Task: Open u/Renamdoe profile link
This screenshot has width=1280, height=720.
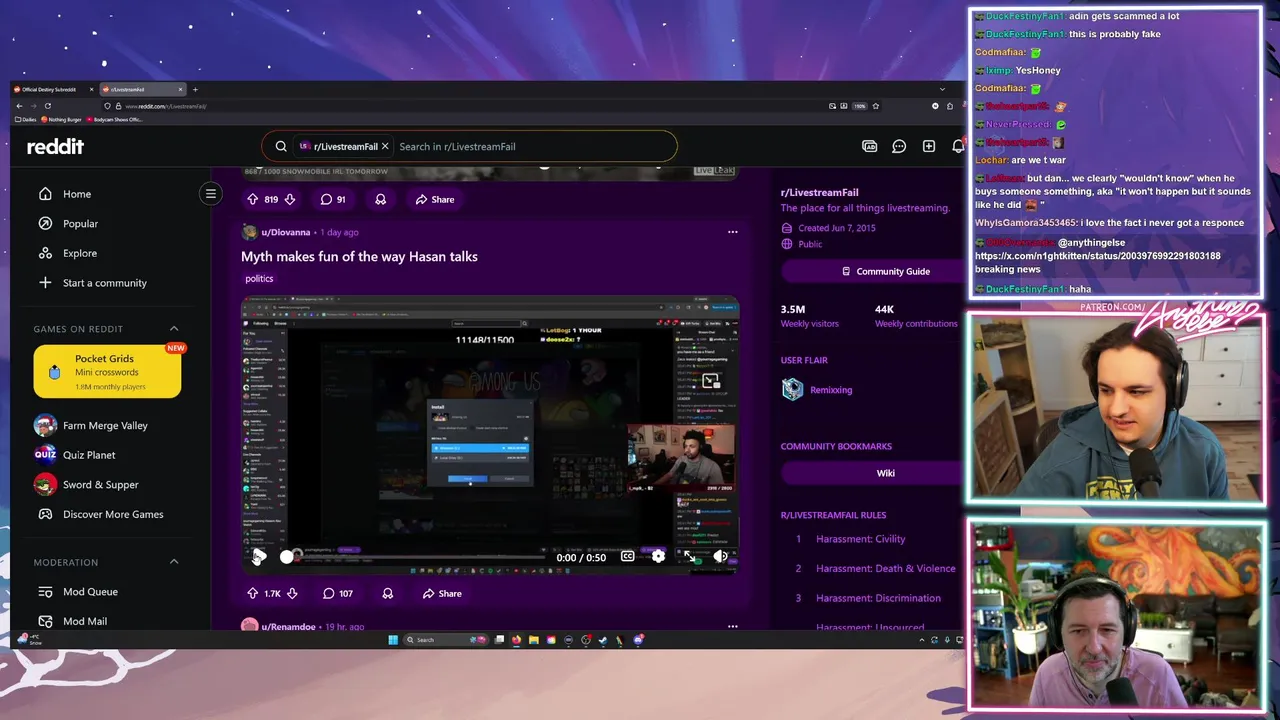Action: coord(288,627)
